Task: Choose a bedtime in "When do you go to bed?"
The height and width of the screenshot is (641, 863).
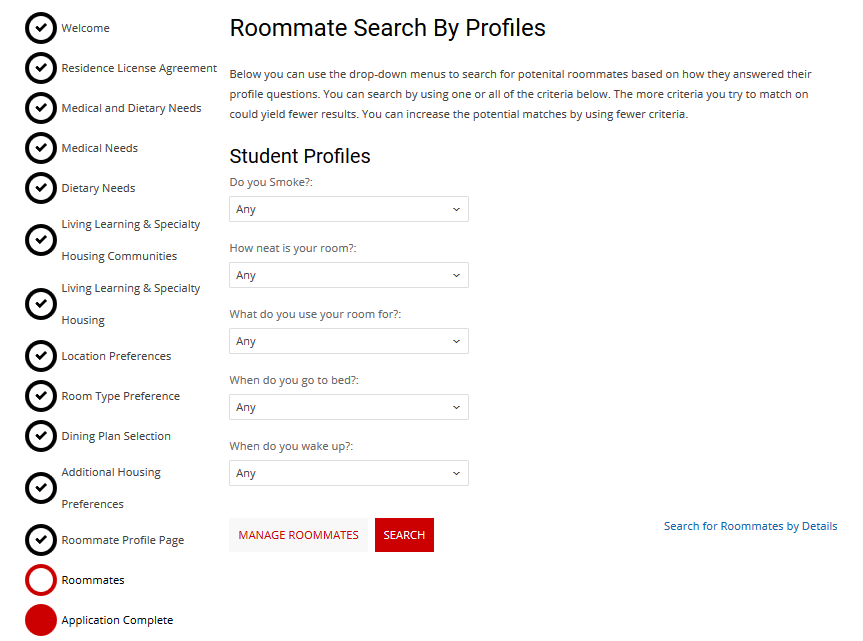Action: click(349, 407)
